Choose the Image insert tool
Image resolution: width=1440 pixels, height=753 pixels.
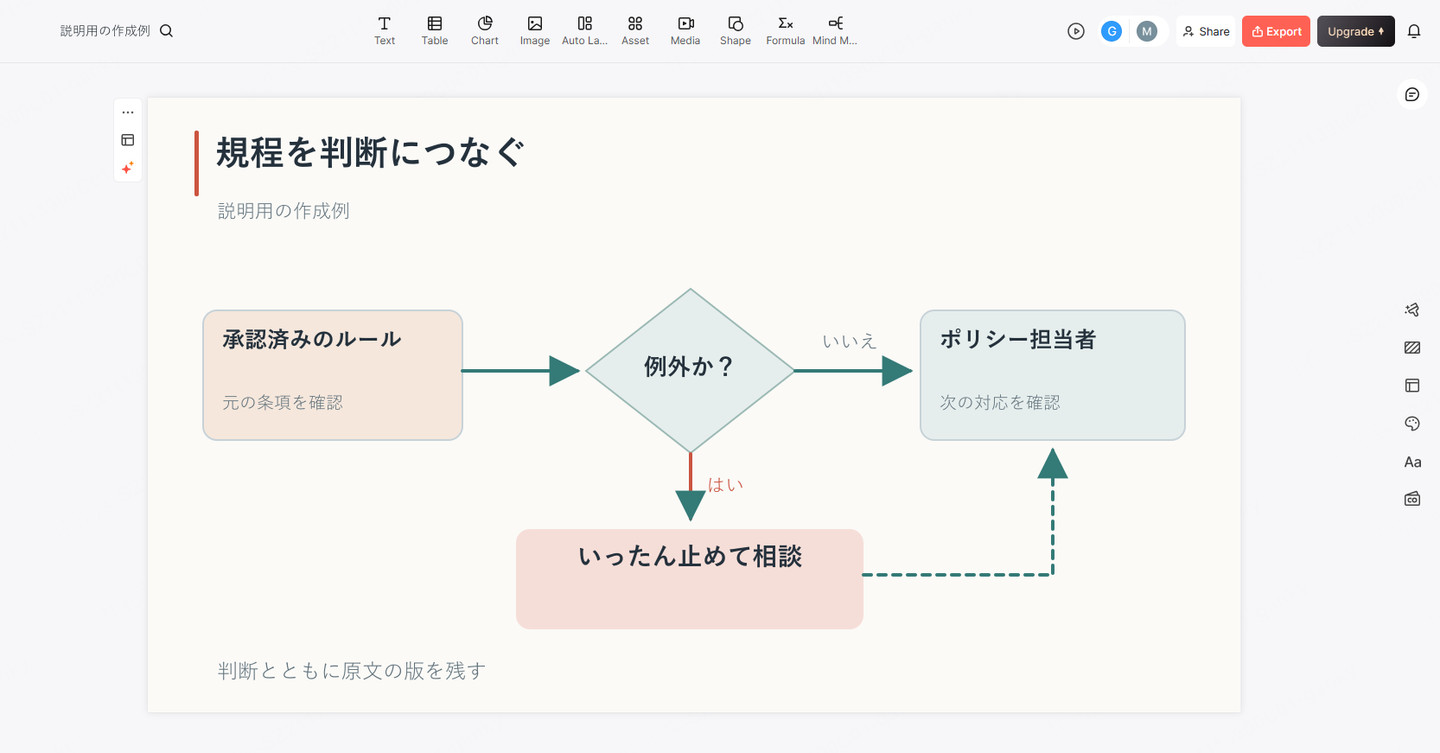[x=534, y=30]
